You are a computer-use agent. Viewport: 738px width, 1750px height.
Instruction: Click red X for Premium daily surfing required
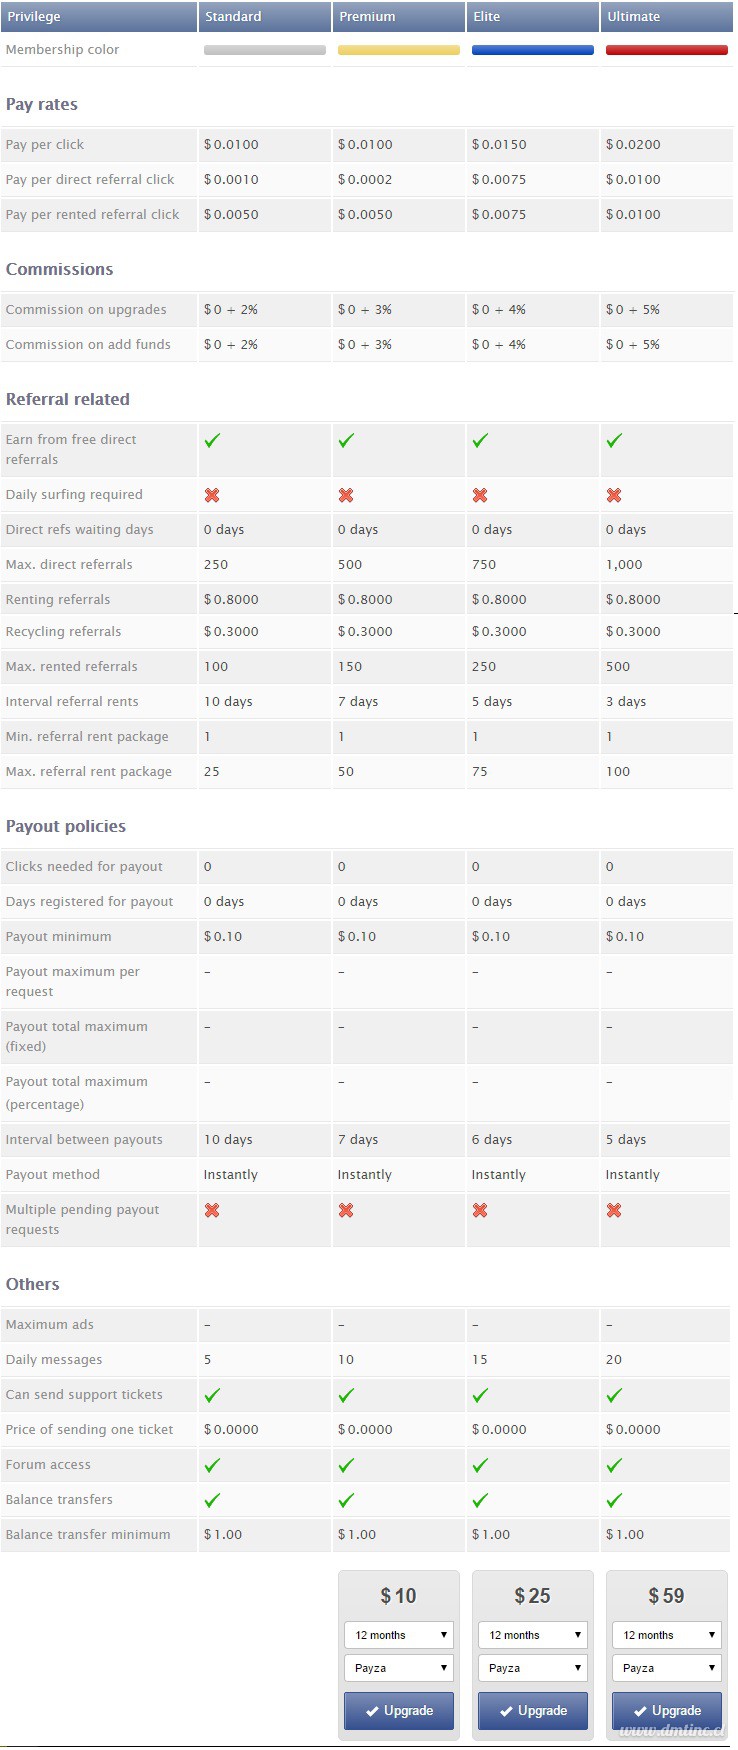346,495
